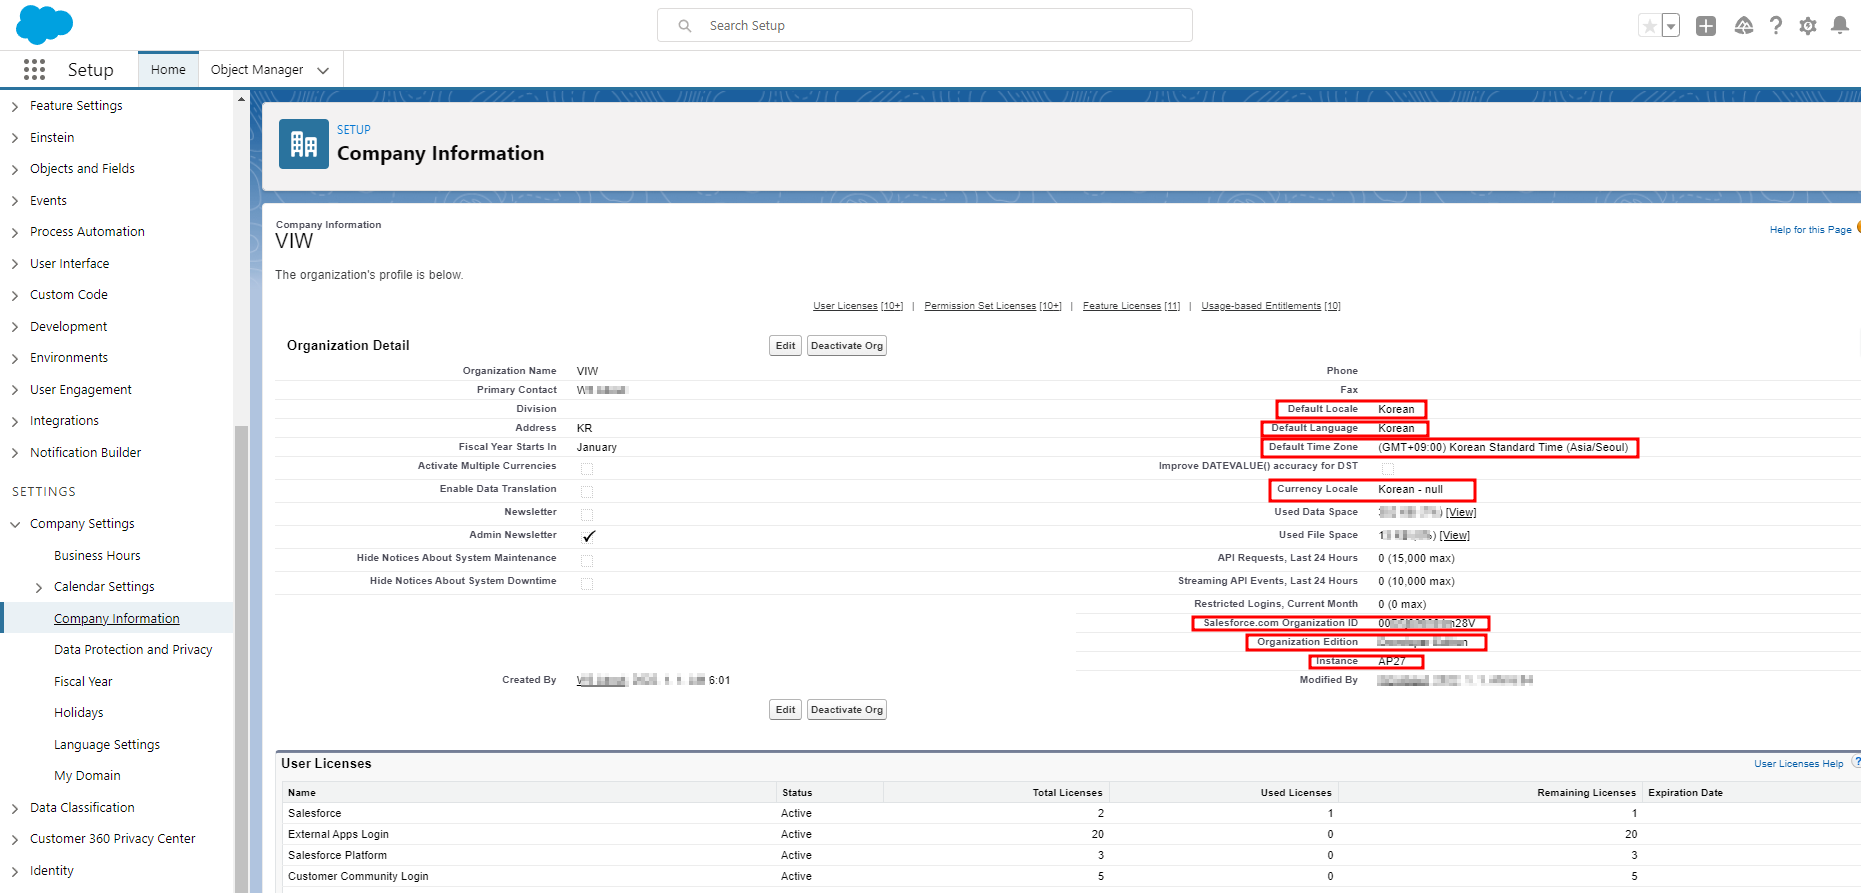
Task: Toggle Enable Data Translation checkbox
Action: point(587,491)
